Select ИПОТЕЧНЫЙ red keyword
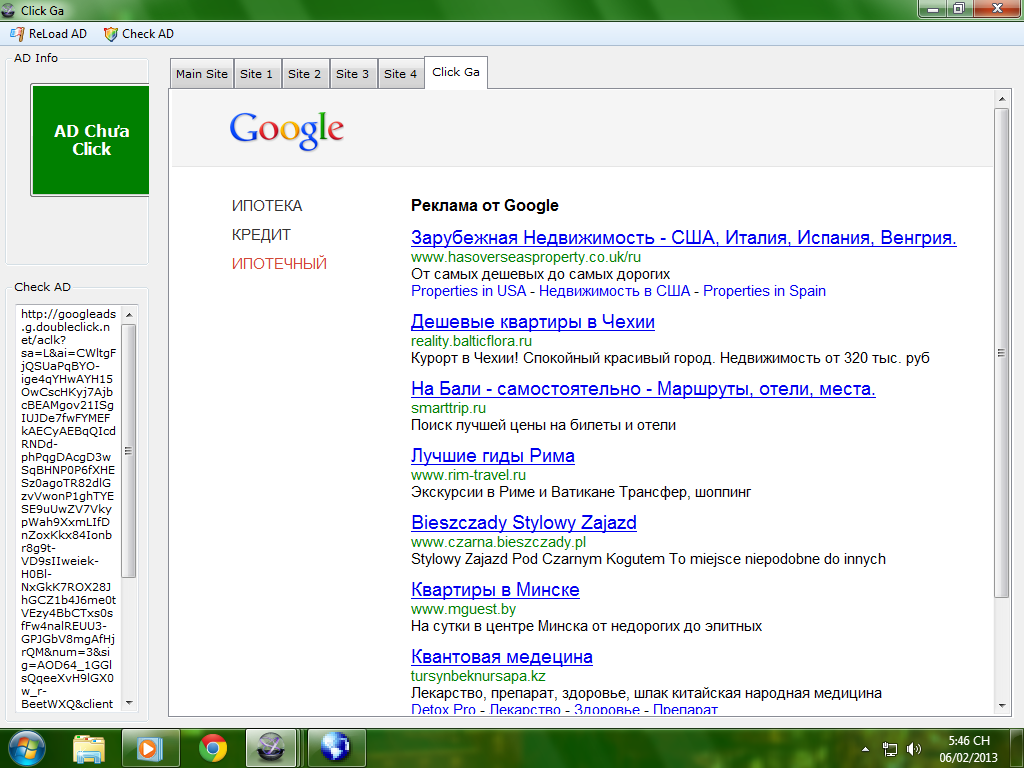The image size is (1024, 768). pyautogui.click(x=279, y=264)
